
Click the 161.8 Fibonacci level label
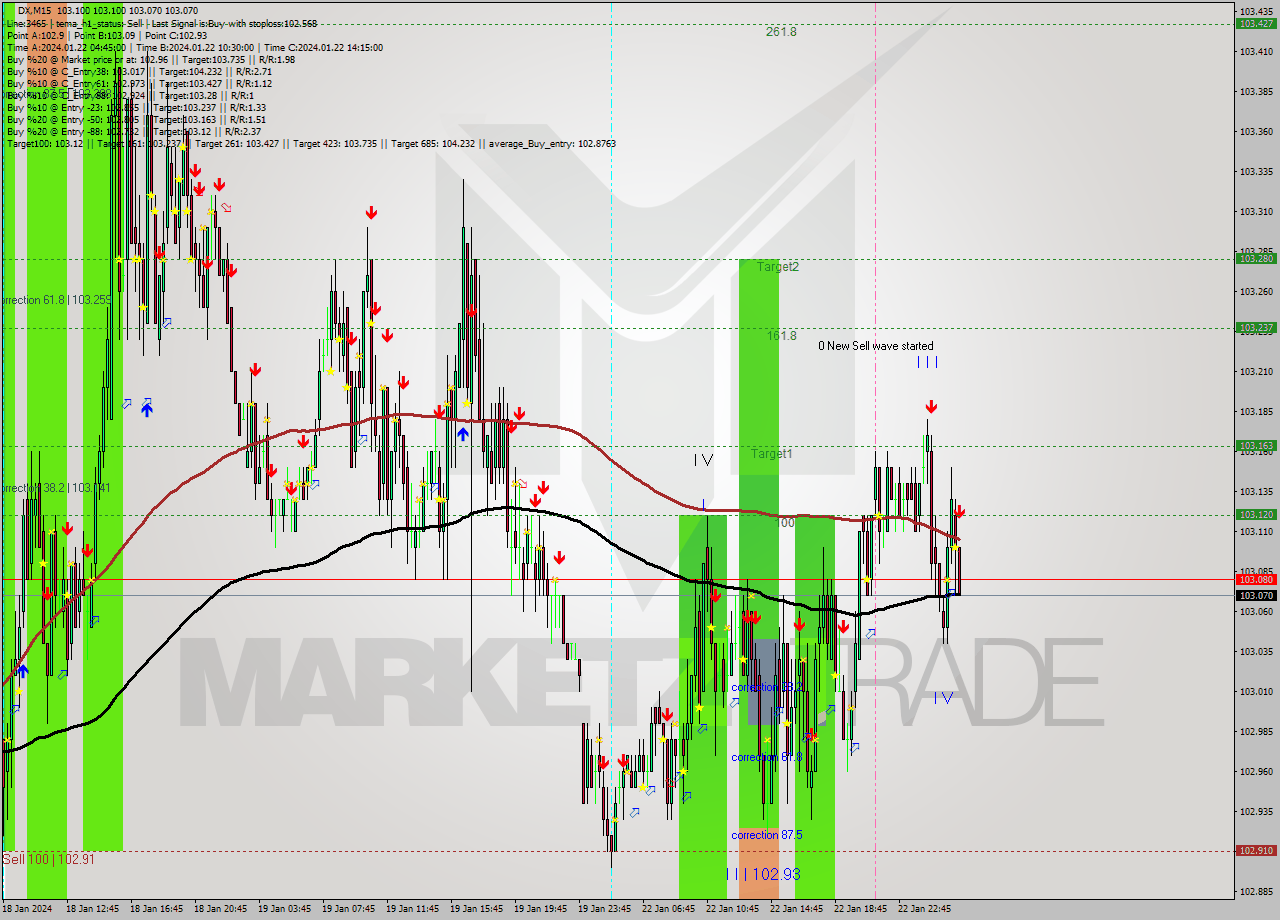tap(781, 336)
